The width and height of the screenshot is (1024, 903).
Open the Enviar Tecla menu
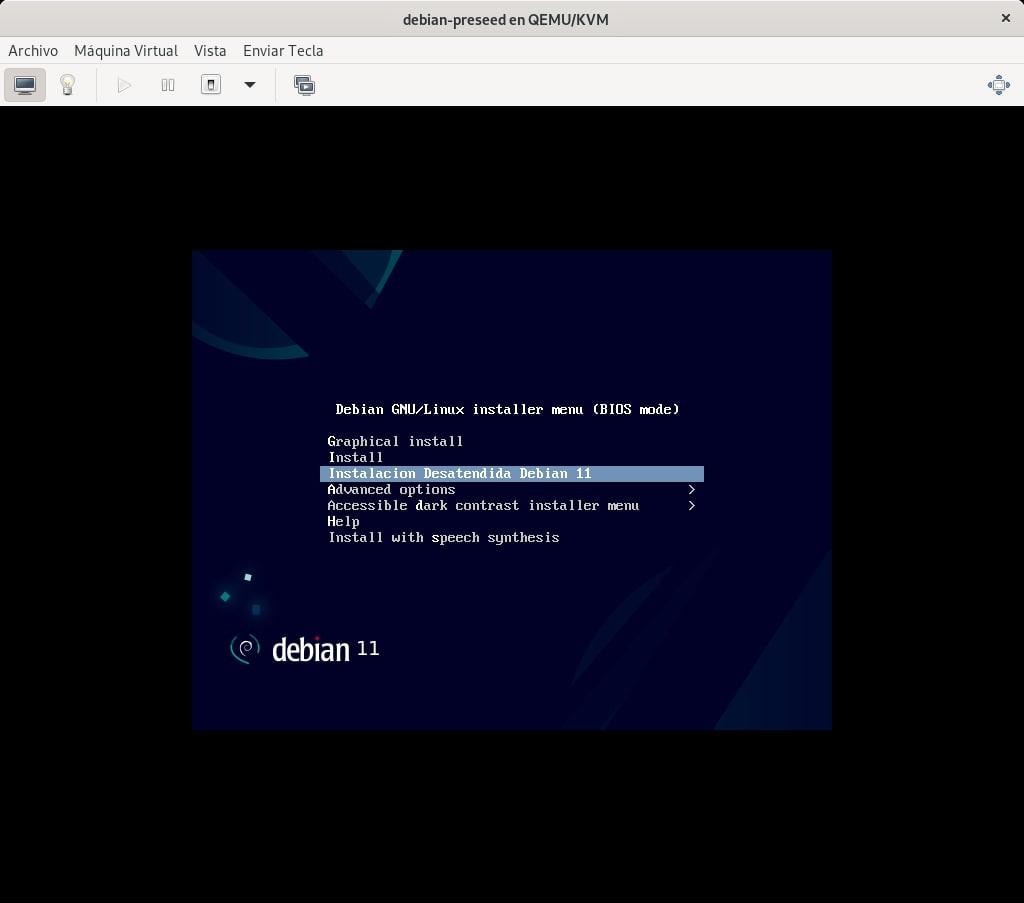coord(283,50)
